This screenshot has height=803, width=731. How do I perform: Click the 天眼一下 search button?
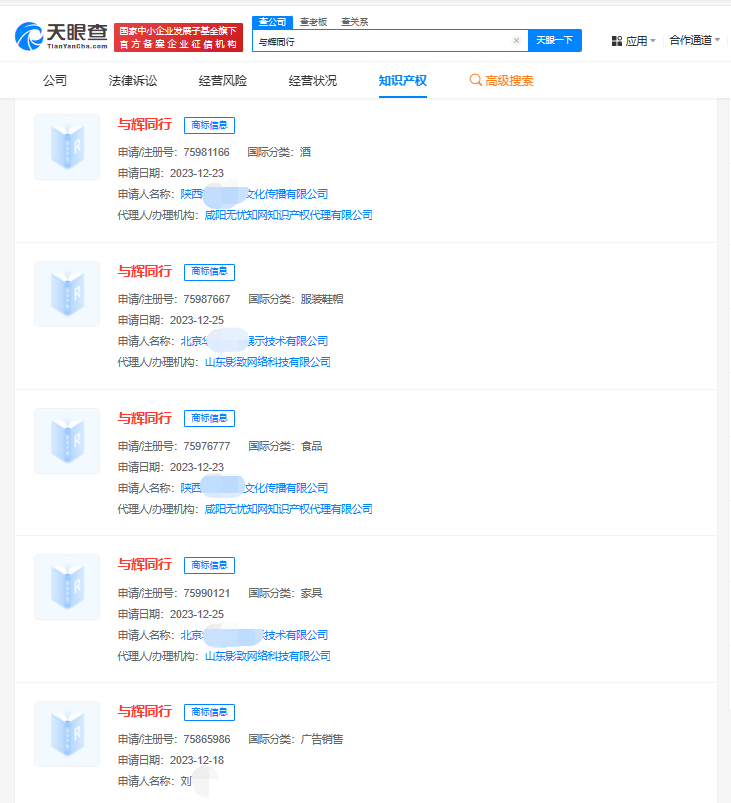pos(554,40)
